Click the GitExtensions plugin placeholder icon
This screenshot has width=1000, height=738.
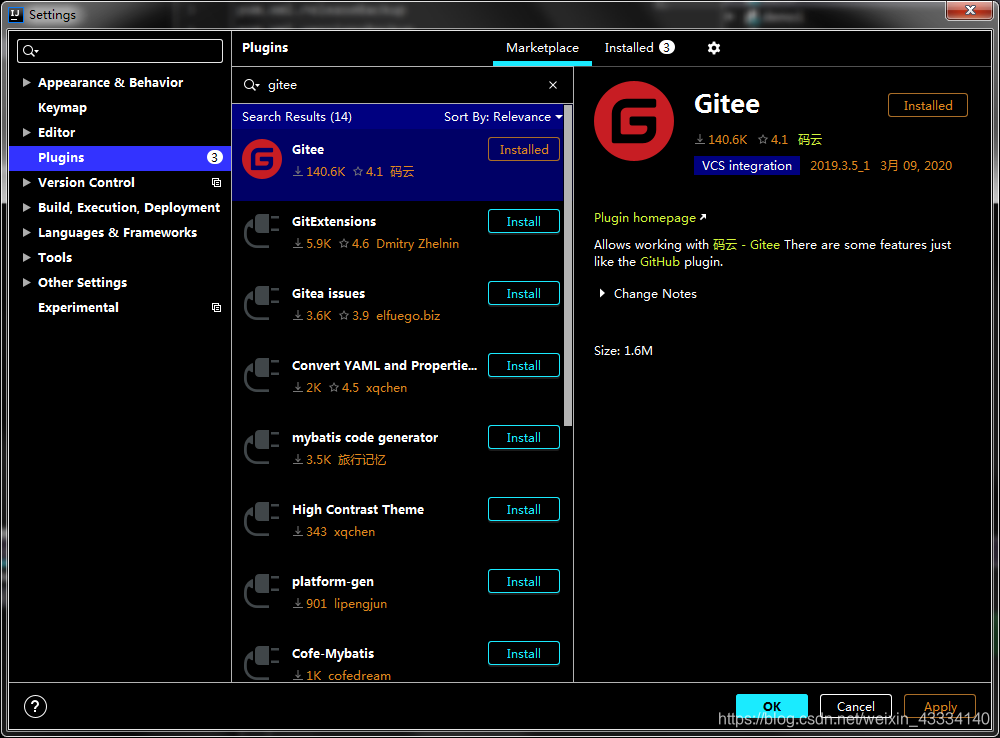pos(261,232)
